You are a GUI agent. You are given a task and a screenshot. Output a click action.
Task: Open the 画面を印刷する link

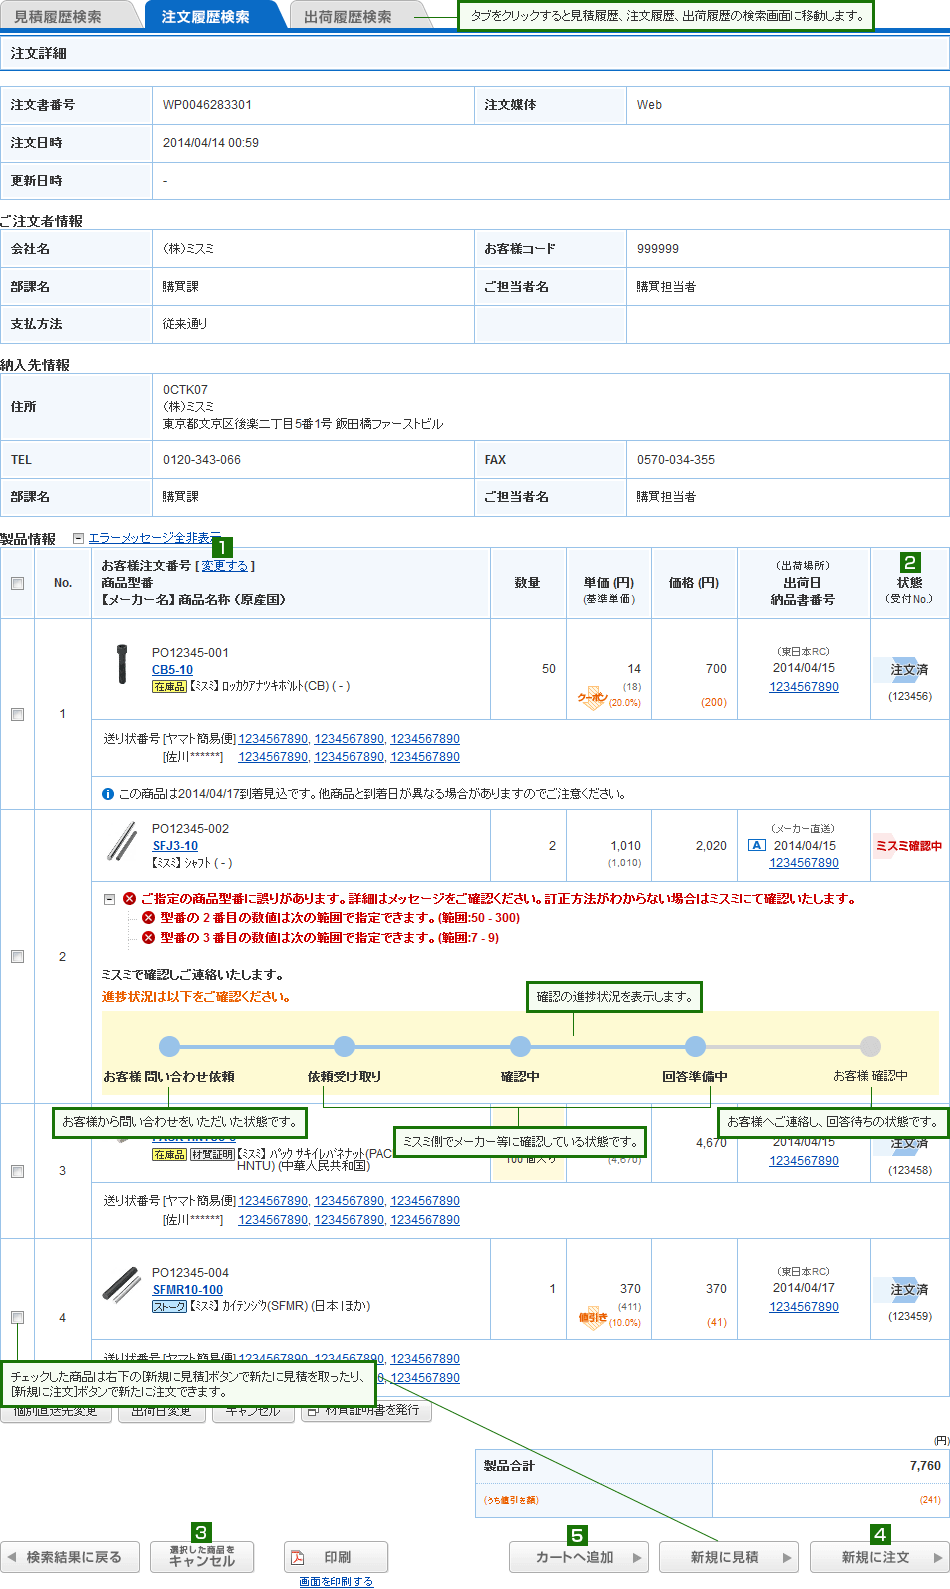336,1581
